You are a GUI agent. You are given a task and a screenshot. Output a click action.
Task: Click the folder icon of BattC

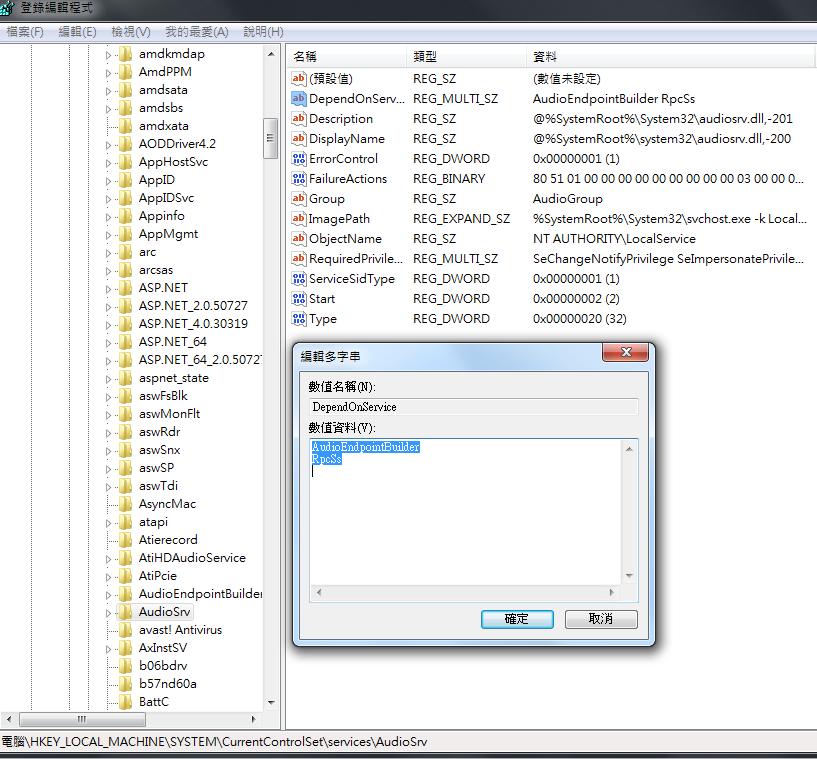pyautogui.click(x=125, y=702)
